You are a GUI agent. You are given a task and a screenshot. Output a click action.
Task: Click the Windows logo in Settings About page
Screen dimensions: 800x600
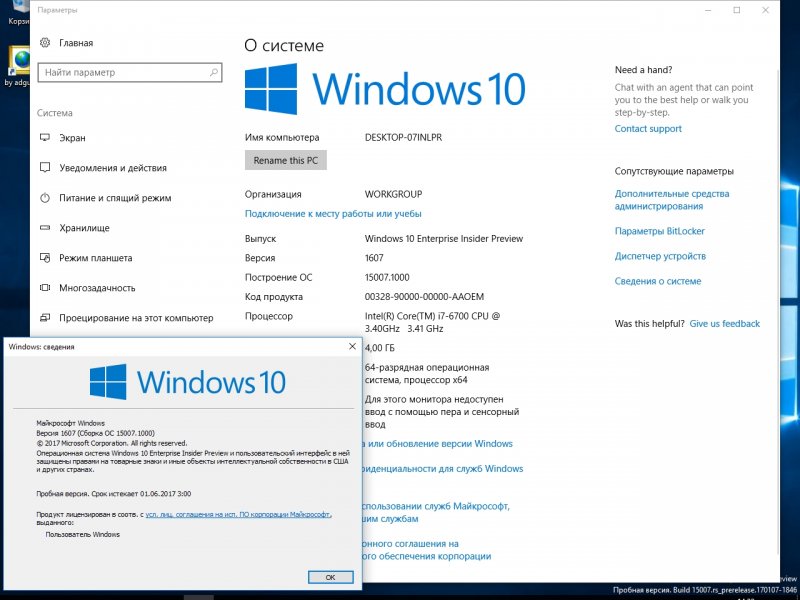click(x=271, y=89)
